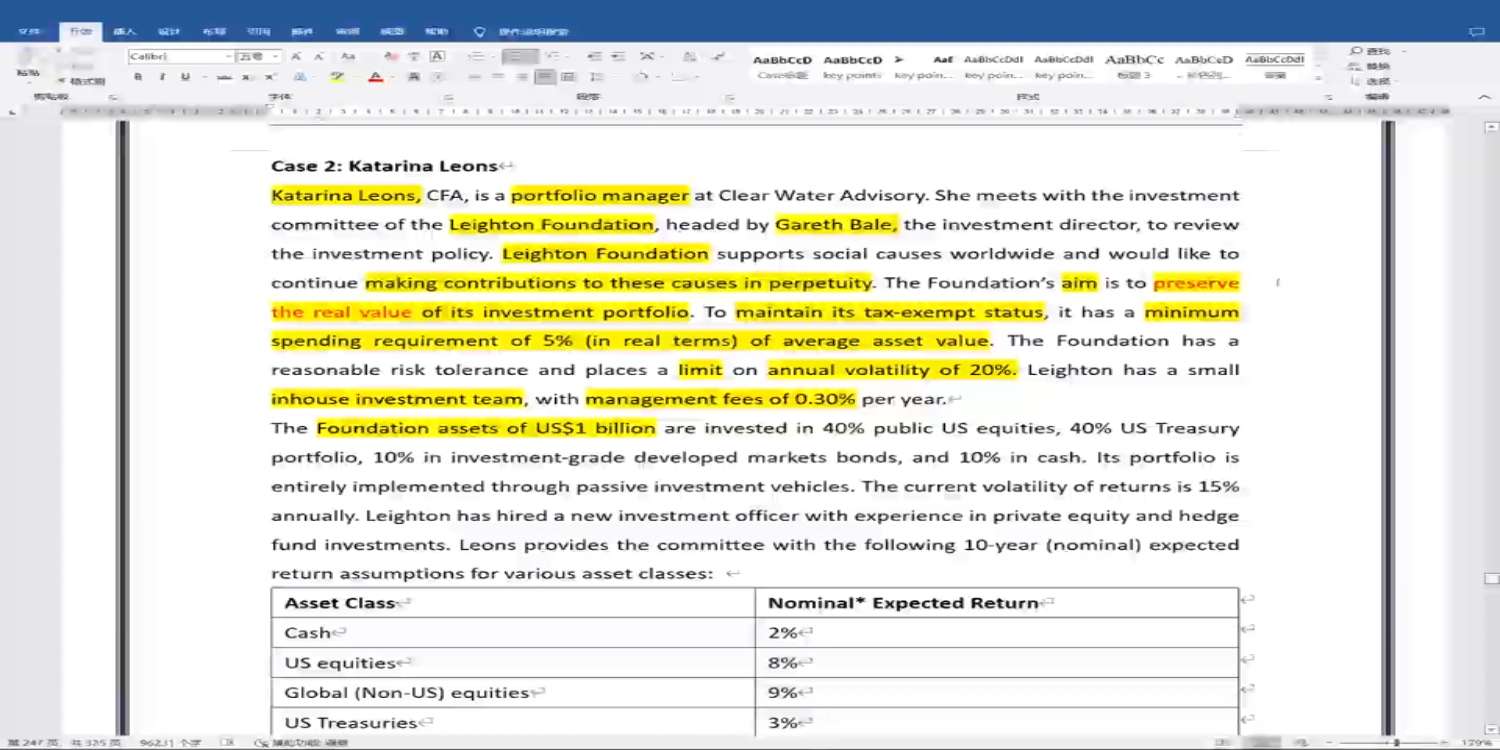
Task: Click the Multilevel List icon
Action: [x=553, y=57]
